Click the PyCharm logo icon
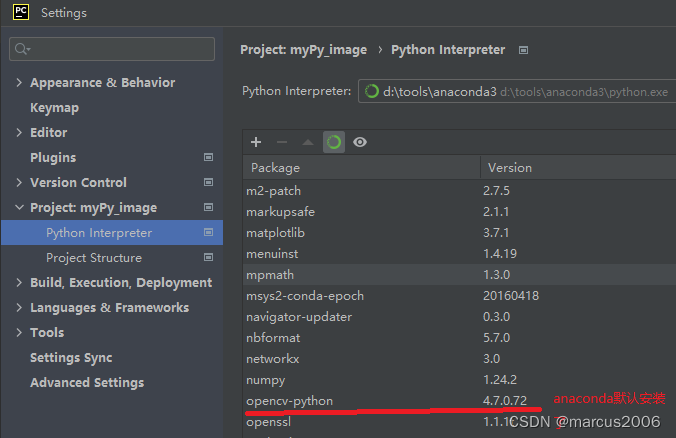 (x=20, y=13)
